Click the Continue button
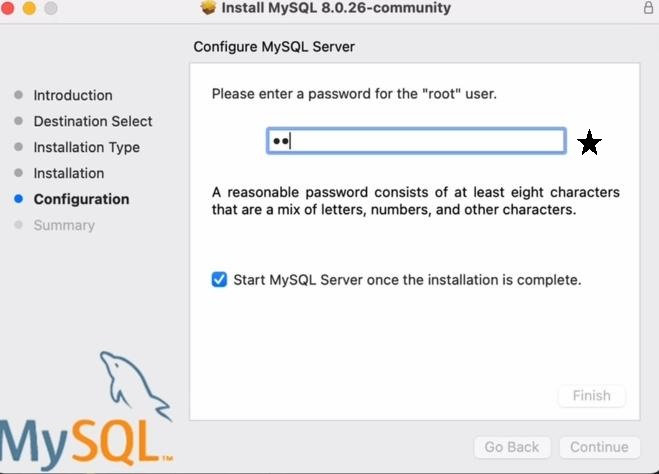The height and width of the screenshot is (474, 659). click(x=599, y=447)
